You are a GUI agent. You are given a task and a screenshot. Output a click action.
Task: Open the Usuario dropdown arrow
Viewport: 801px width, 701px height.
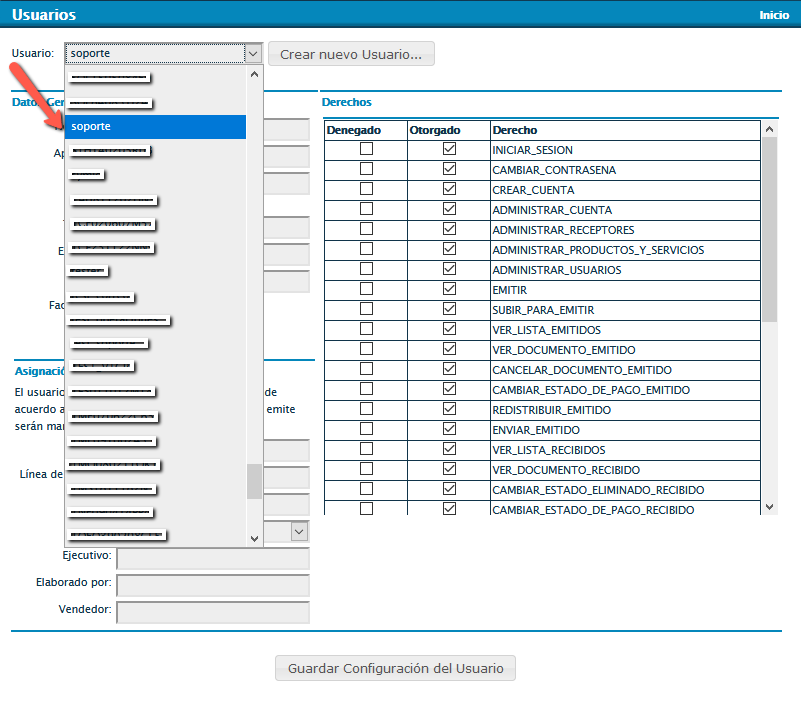[253, 54]
